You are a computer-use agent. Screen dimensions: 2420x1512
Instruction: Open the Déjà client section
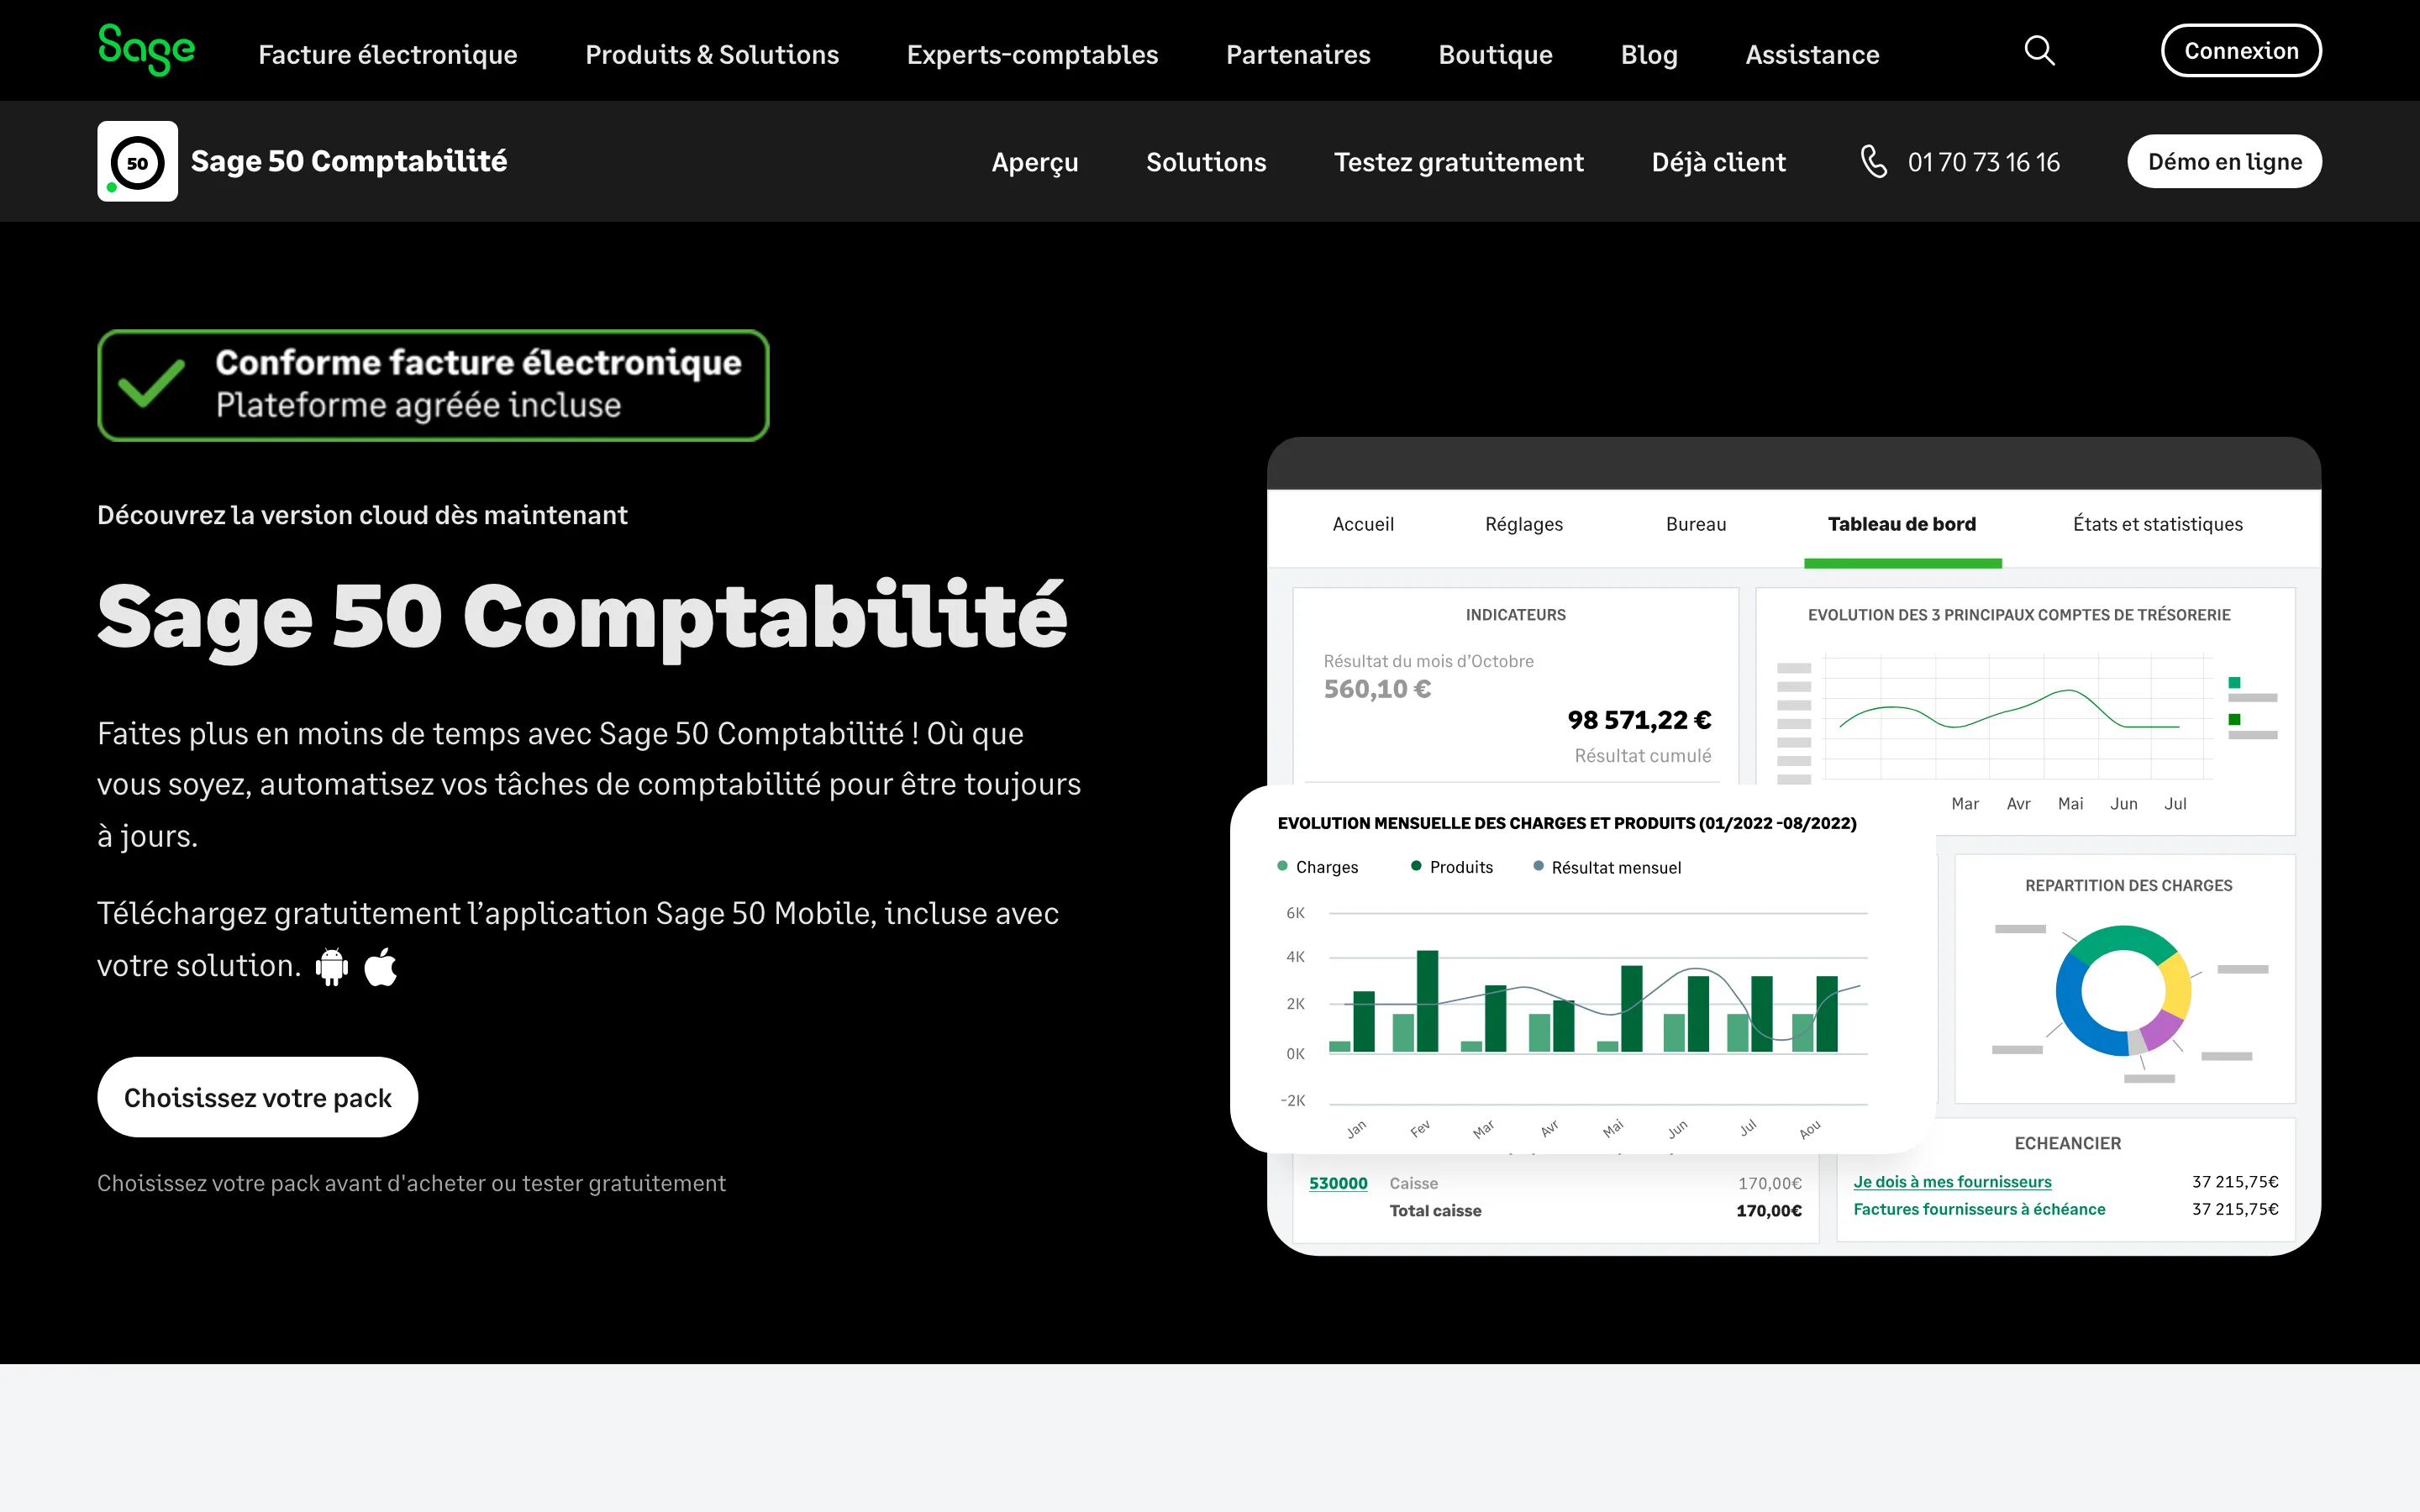[x=1718, y=162]
